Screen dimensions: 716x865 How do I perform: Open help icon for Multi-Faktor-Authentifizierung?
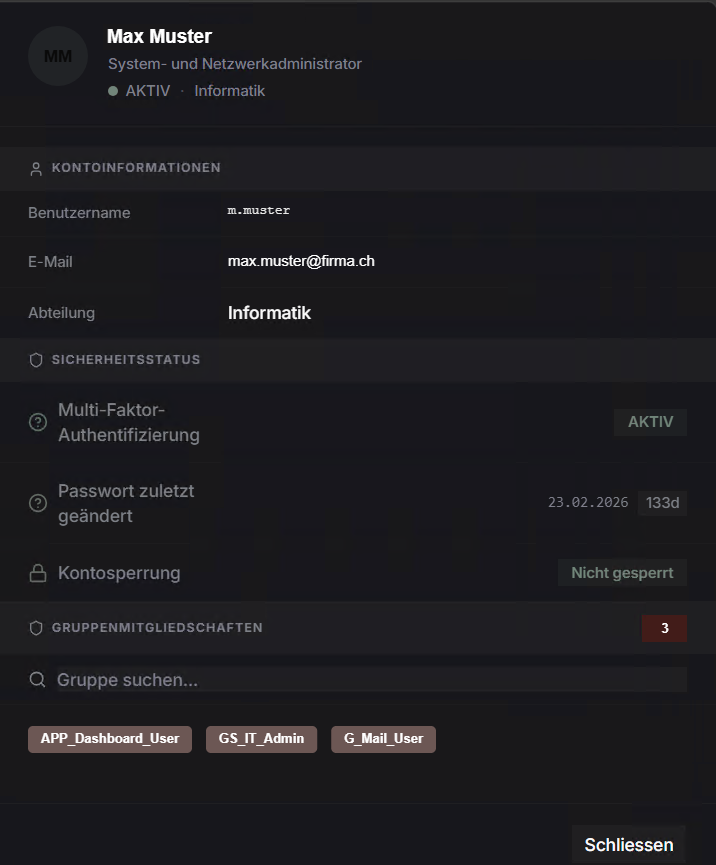(38, 422)
